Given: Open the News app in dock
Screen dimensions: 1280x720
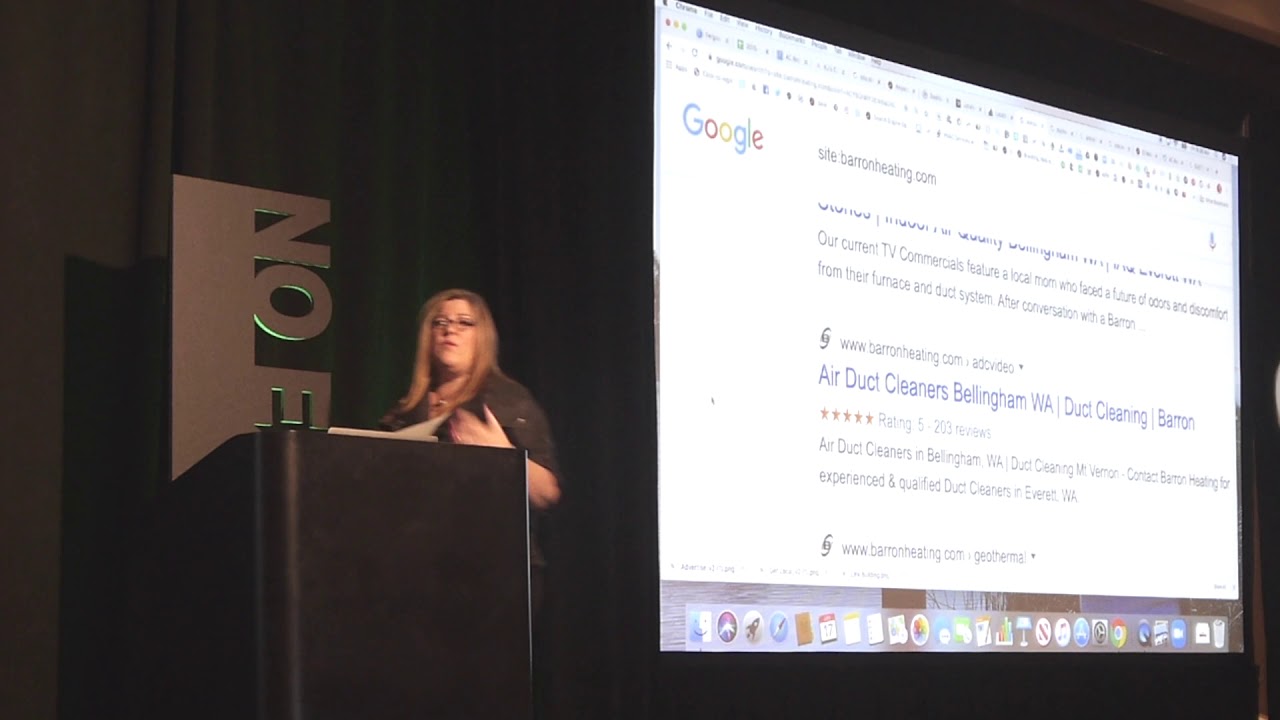Looking at the screenshot, I should (1043, 632).
